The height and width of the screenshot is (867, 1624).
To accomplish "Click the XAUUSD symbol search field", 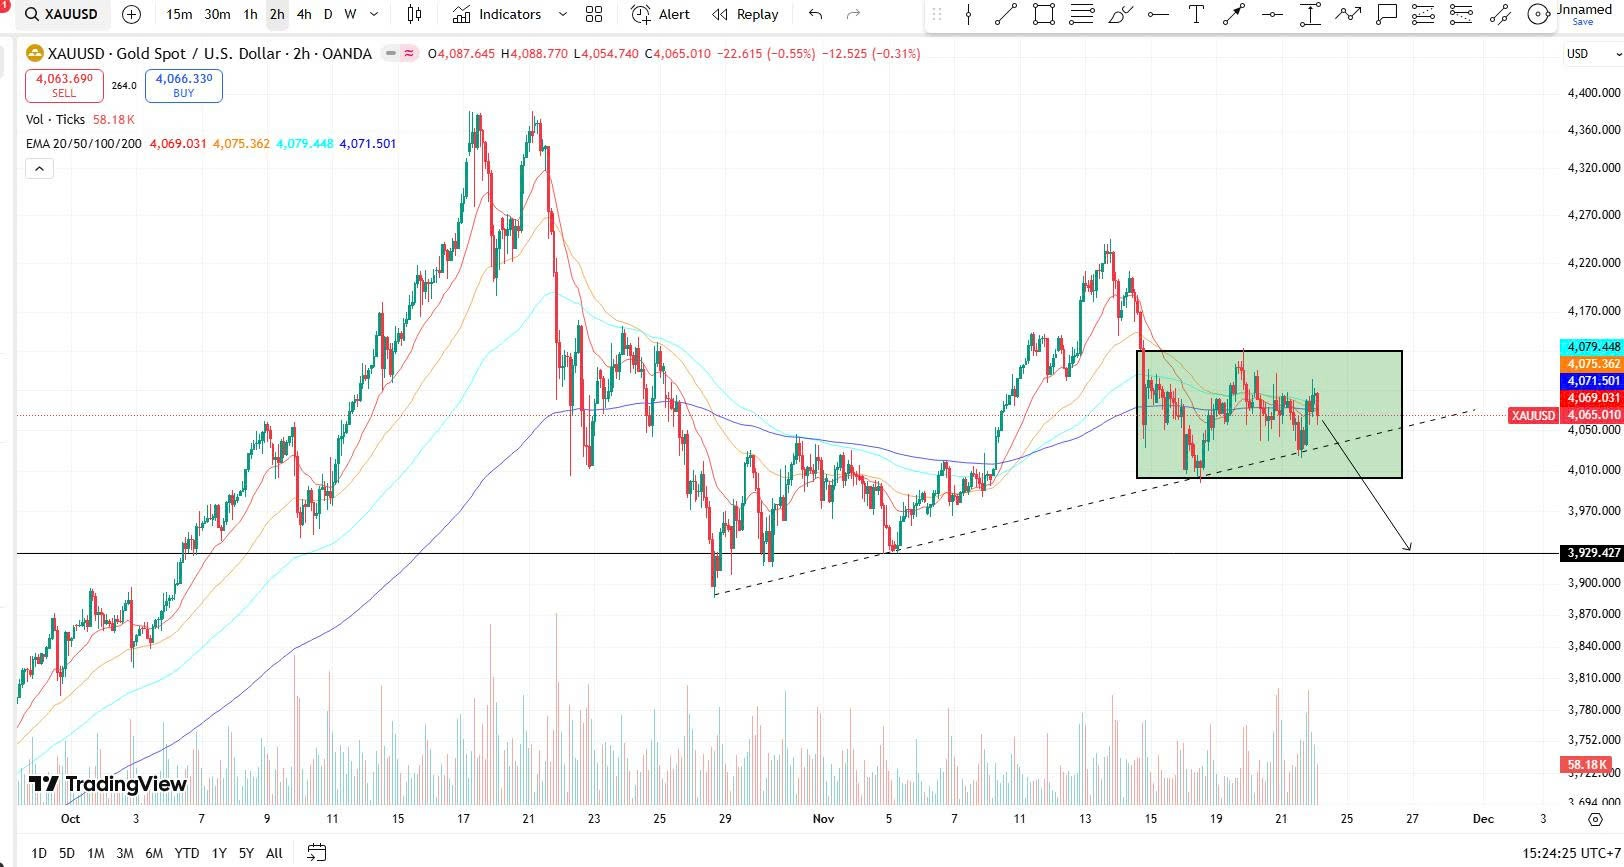I will [62, 14].
